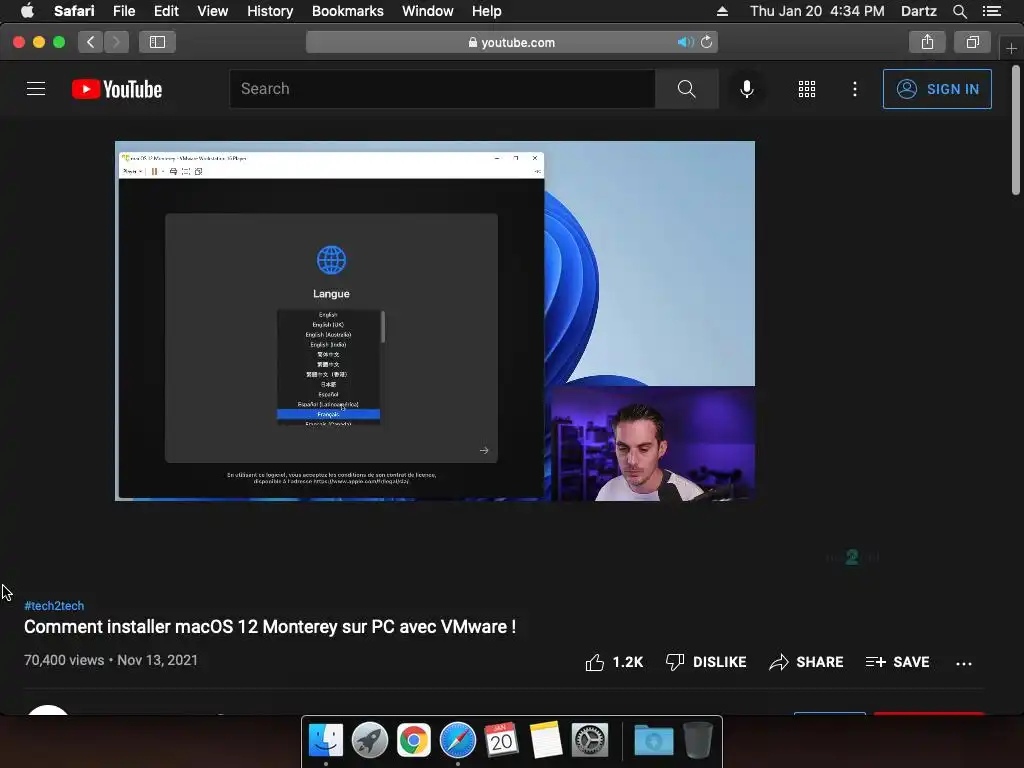Start voice search with microphone icon
The width and height of the screenshot is (1024, 768).
[x=746, y=89]
